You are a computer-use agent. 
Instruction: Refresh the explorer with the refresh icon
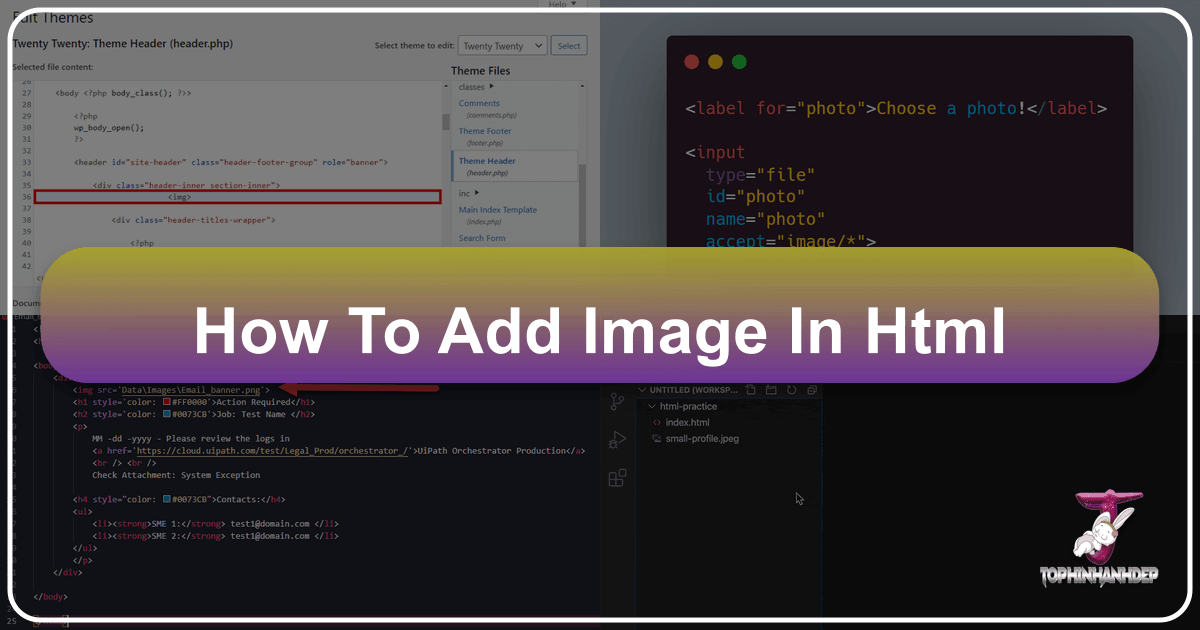(x=792, y=389)
